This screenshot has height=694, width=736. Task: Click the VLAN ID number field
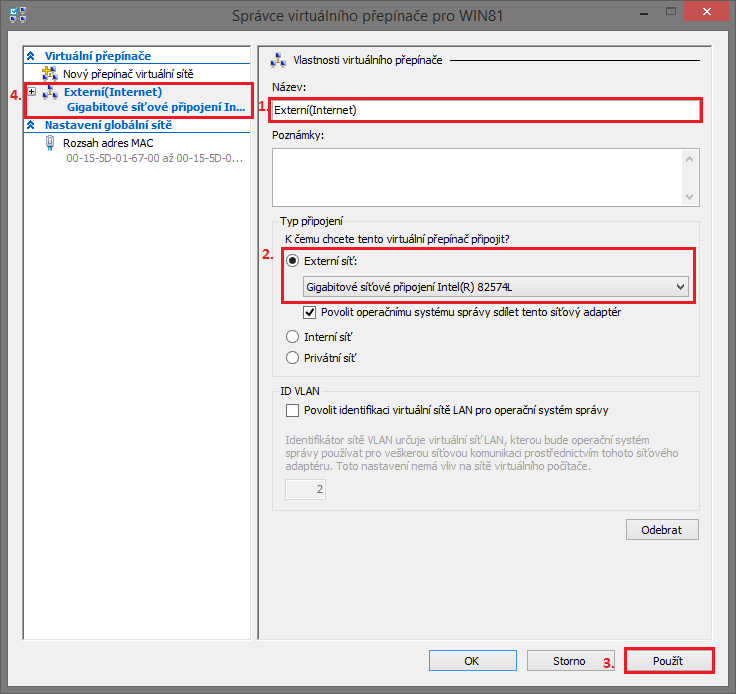pyautogui.click(x=306, y=489)
